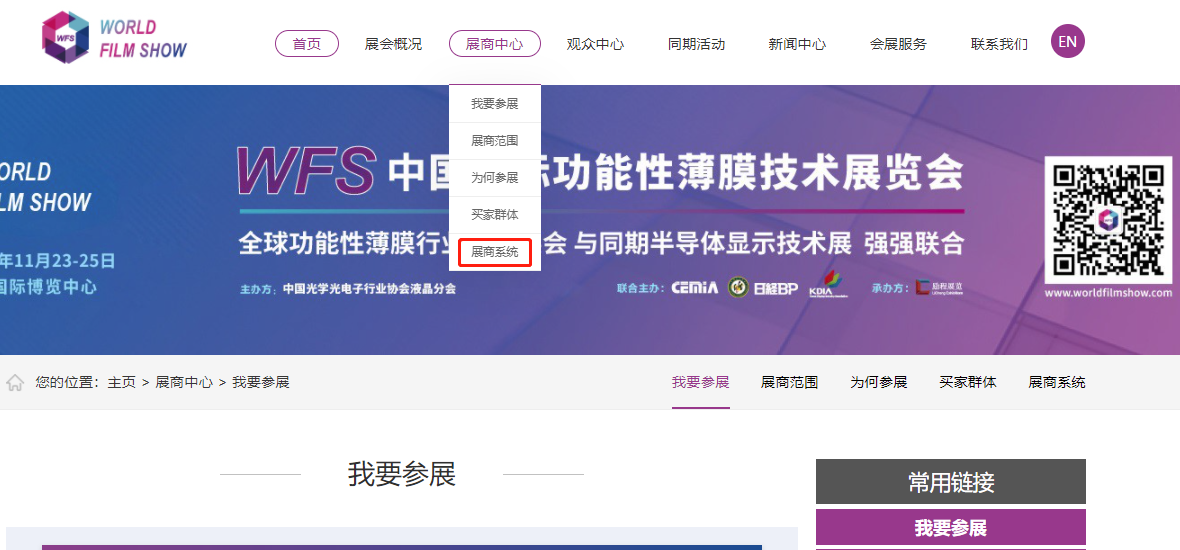Select 展商范围 in dropdown menu
Image resolution: width=1180 pixels, height=550 pixels.
click(495, 141)
